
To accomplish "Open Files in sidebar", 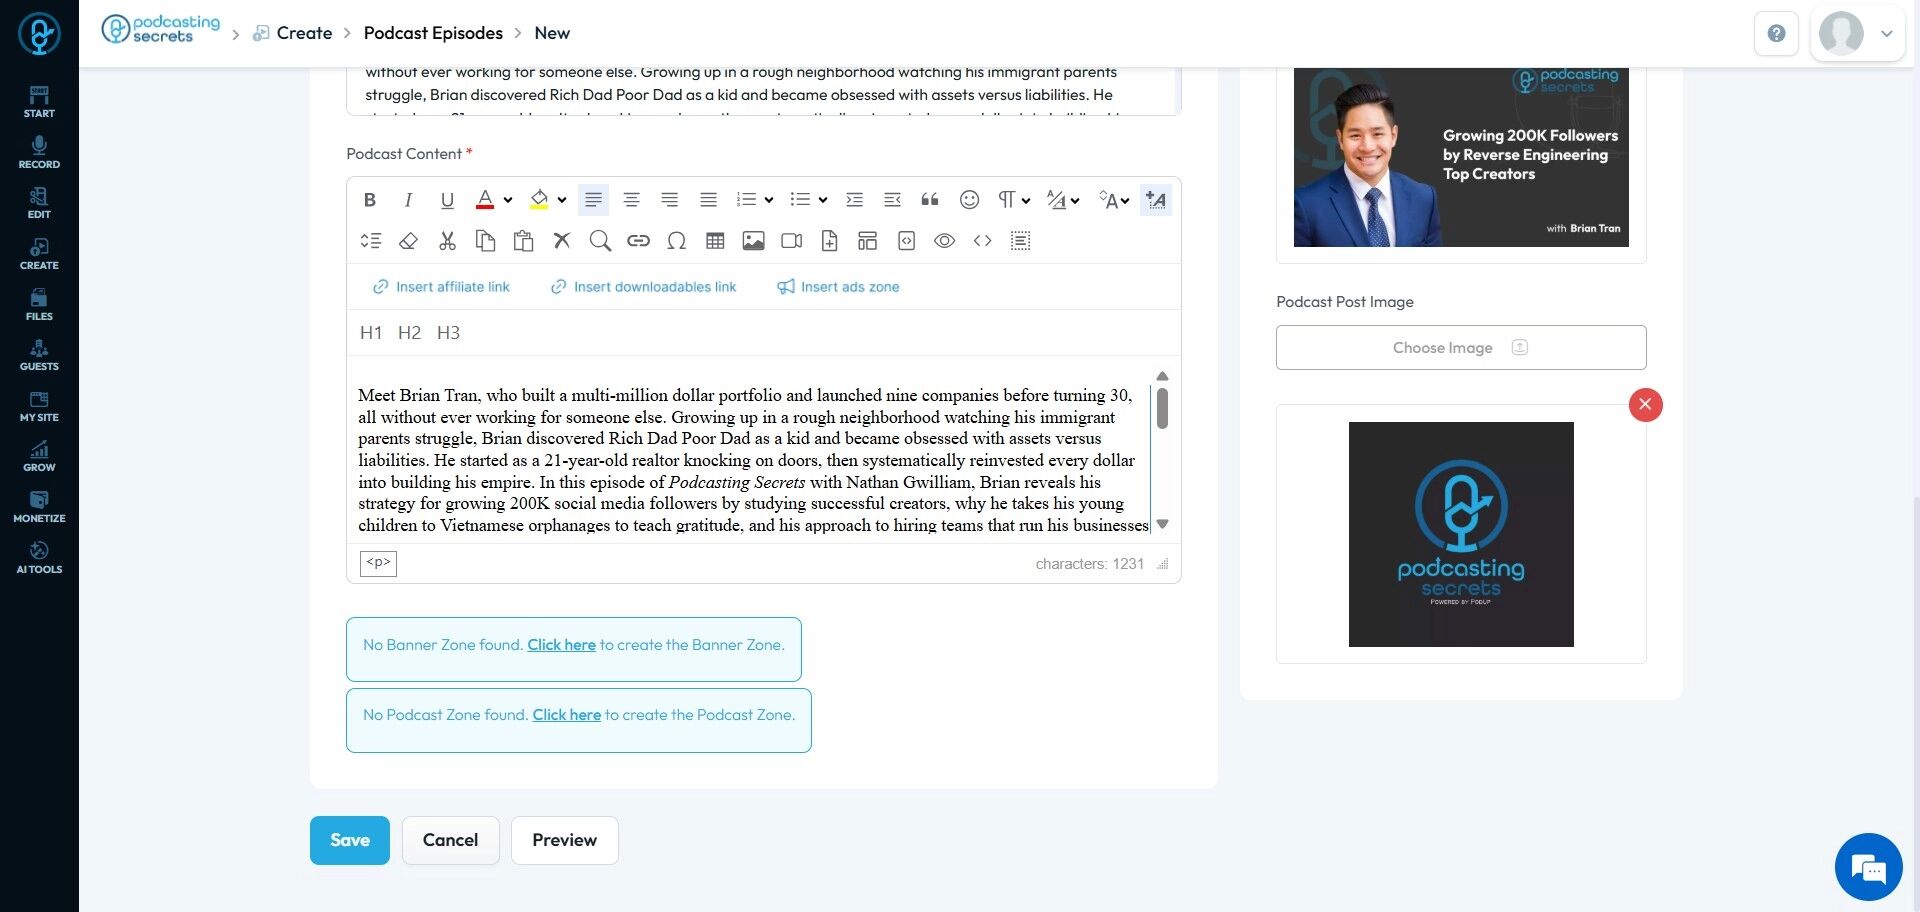I will point(39,305).
